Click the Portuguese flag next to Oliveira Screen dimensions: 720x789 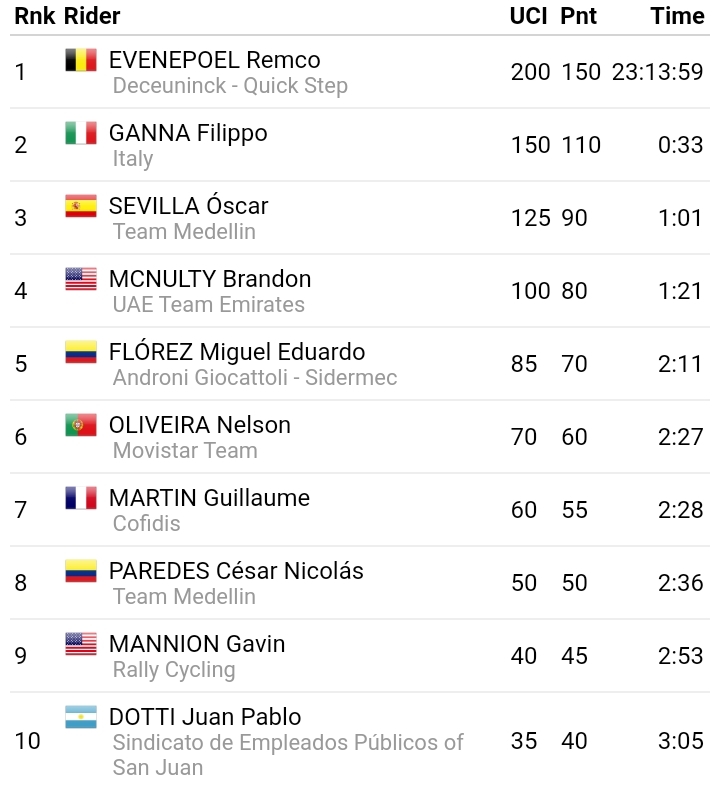[x=81, y=425]
